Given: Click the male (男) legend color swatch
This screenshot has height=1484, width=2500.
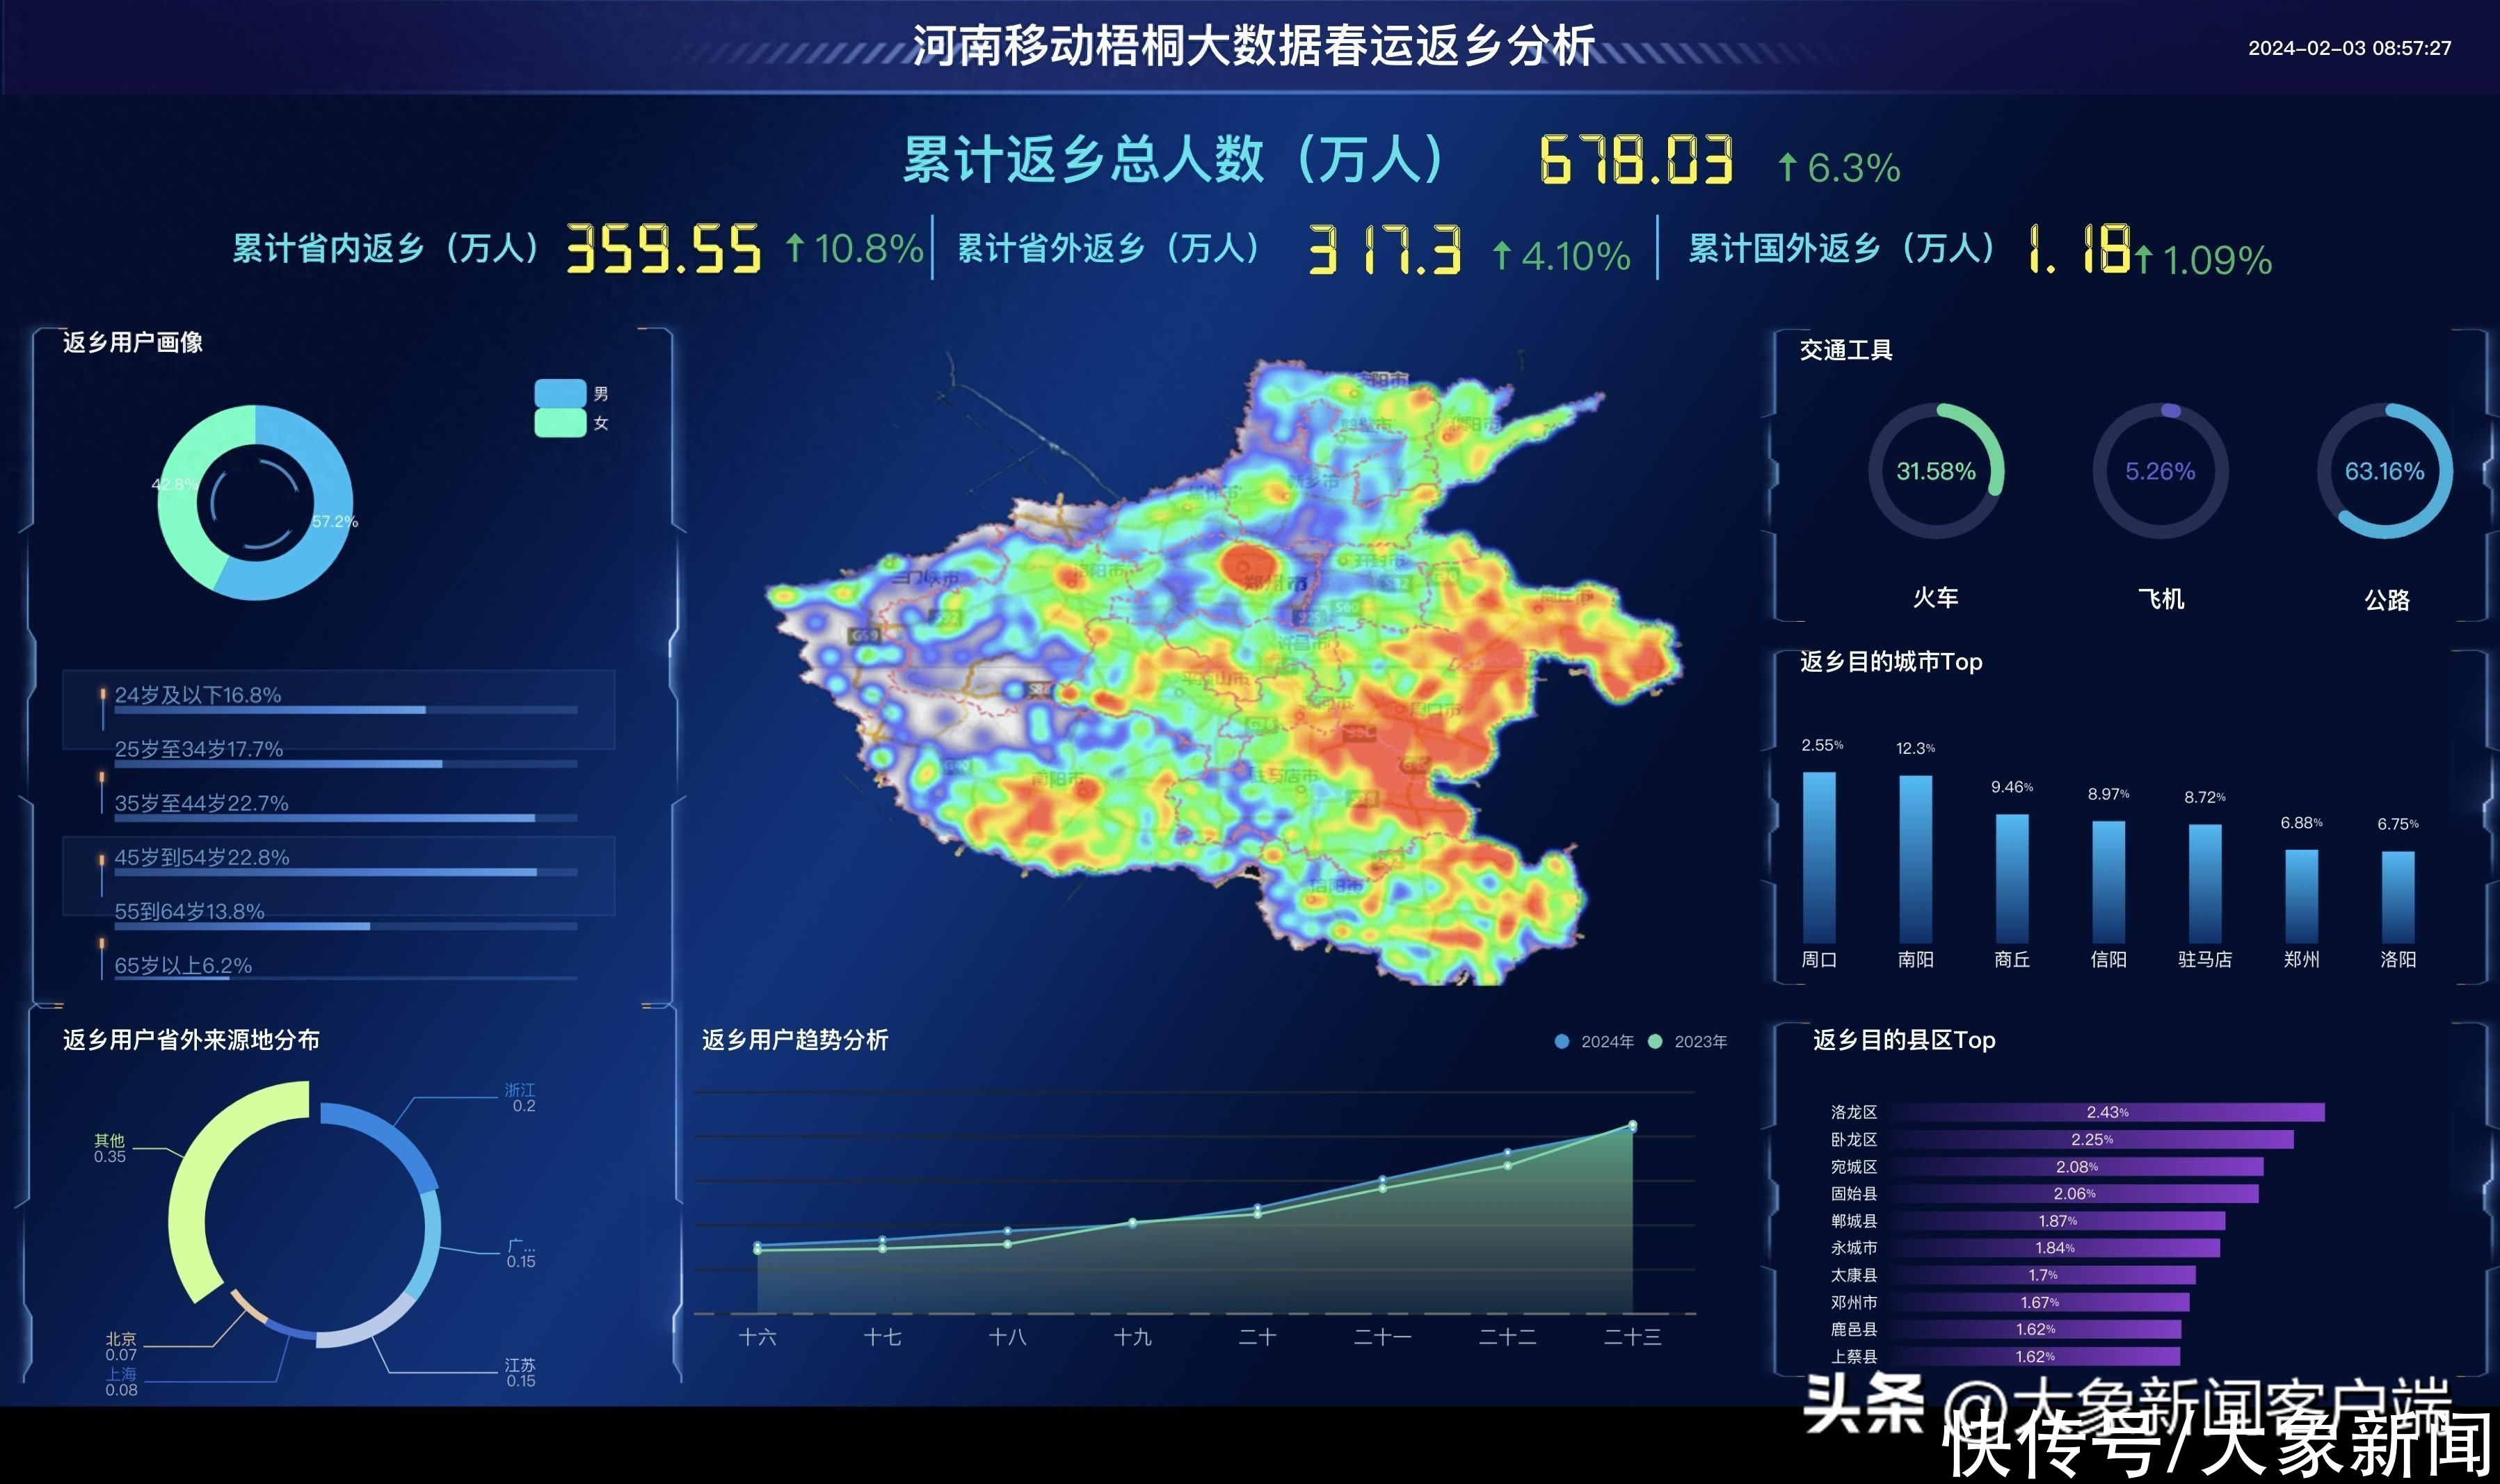Looking at the screenshot, I should point(560,393).
